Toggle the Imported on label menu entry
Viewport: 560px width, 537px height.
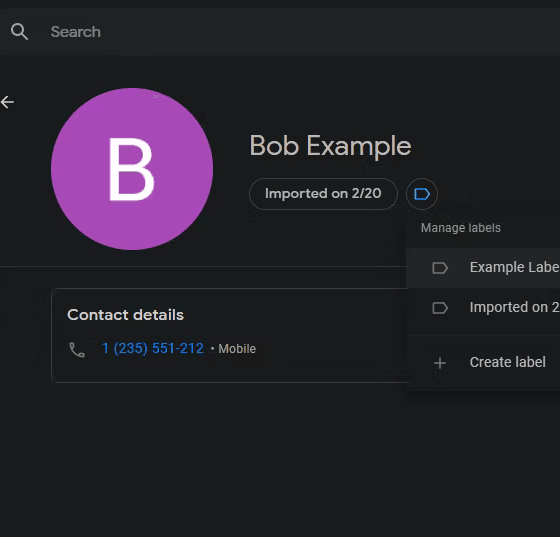(484, 308)
